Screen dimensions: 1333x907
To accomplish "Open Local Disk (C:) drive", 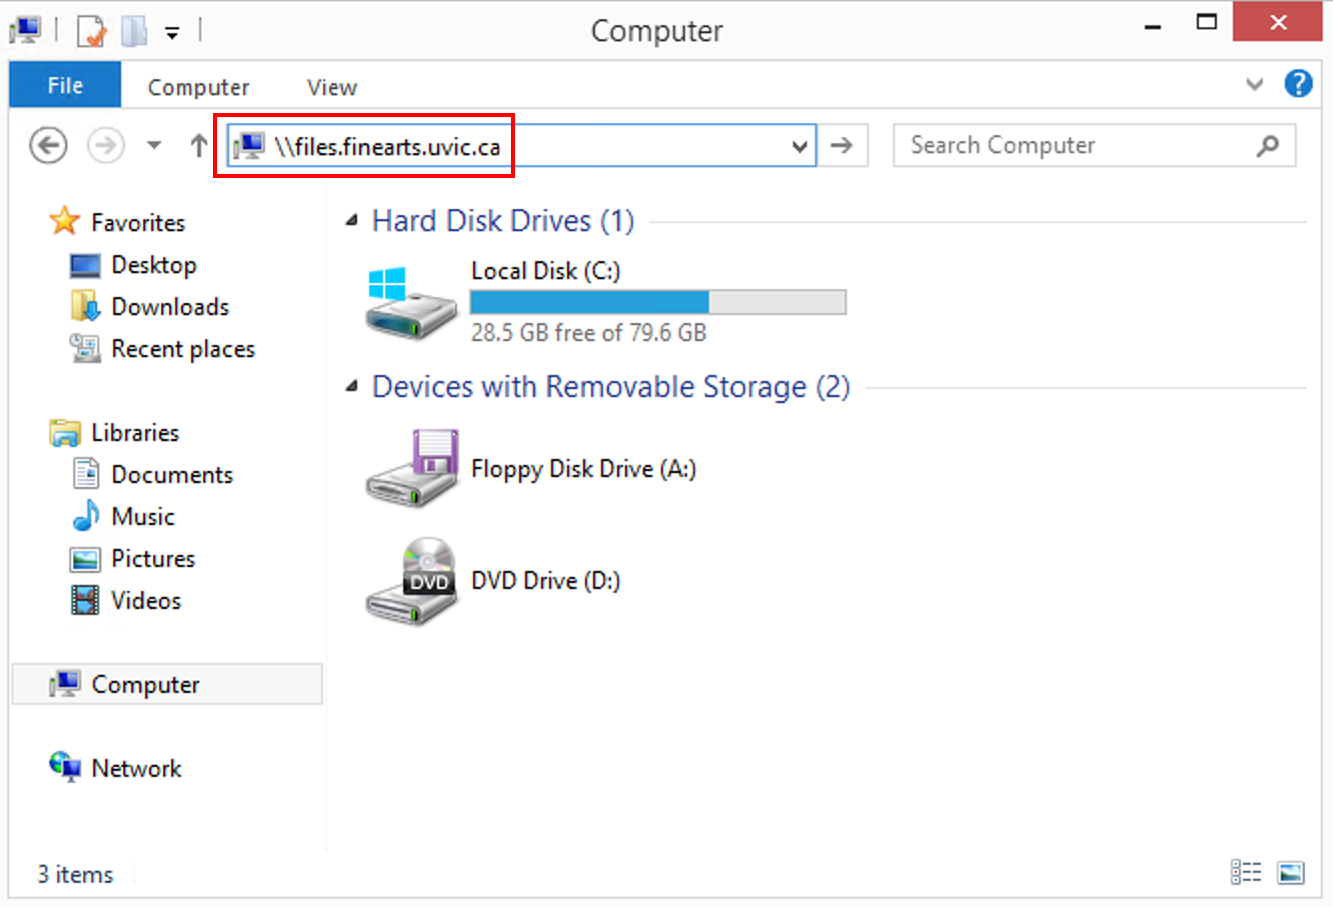I will (x=545, y=270).
